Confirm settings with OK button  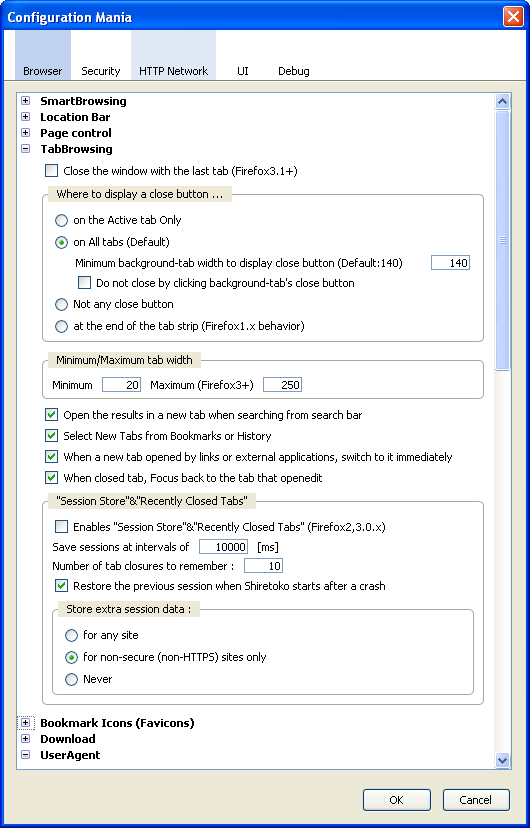point(396,799)
